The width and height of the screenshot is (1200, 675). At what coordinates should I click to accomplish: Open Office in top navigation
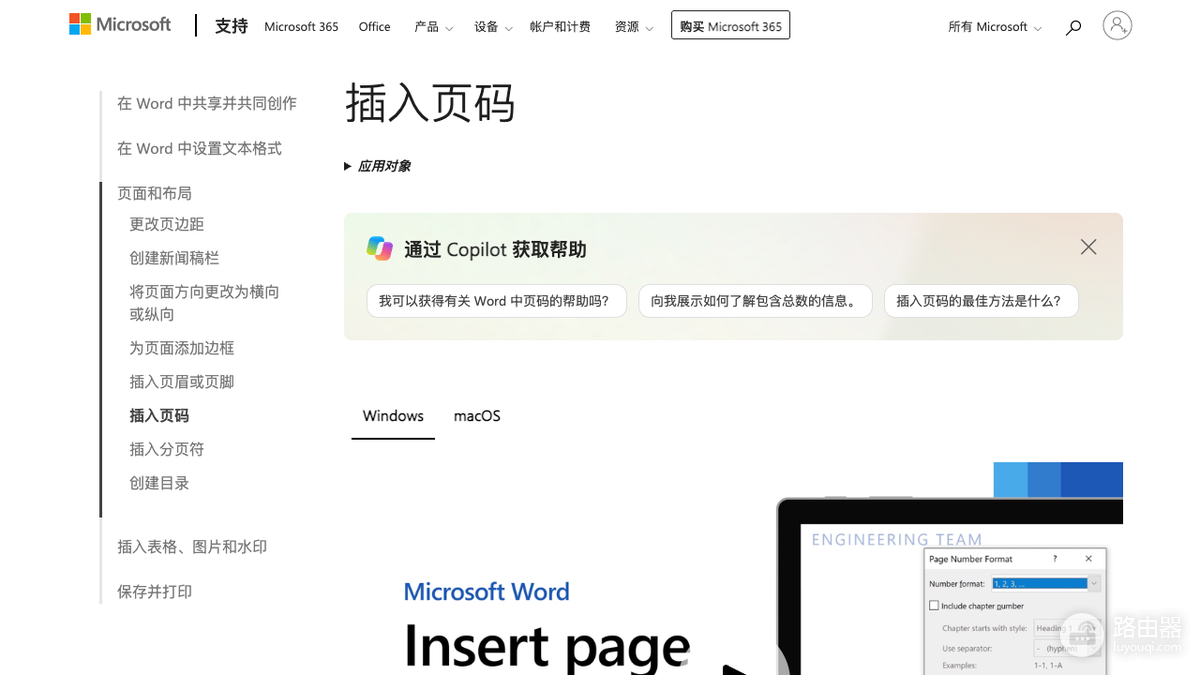(374, 27)
